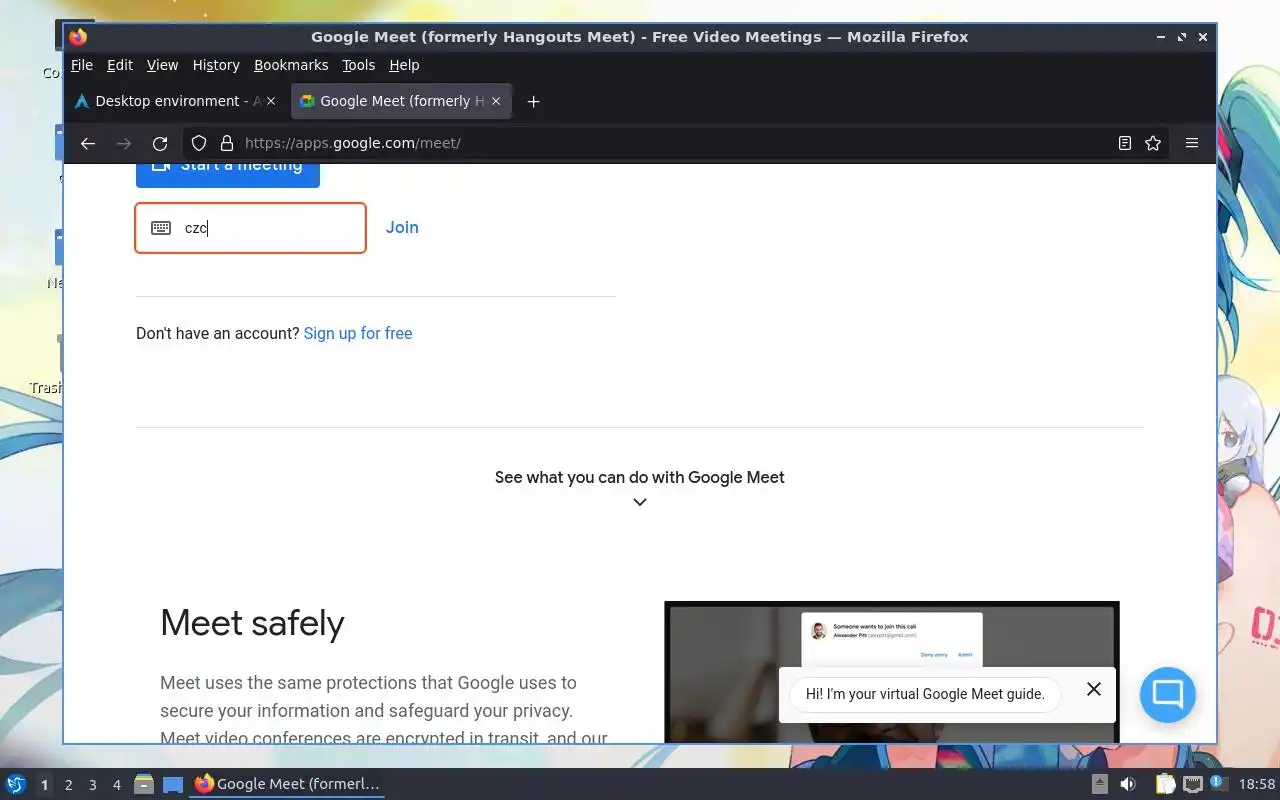Open the clipboard tray icon

(1166, 785)
